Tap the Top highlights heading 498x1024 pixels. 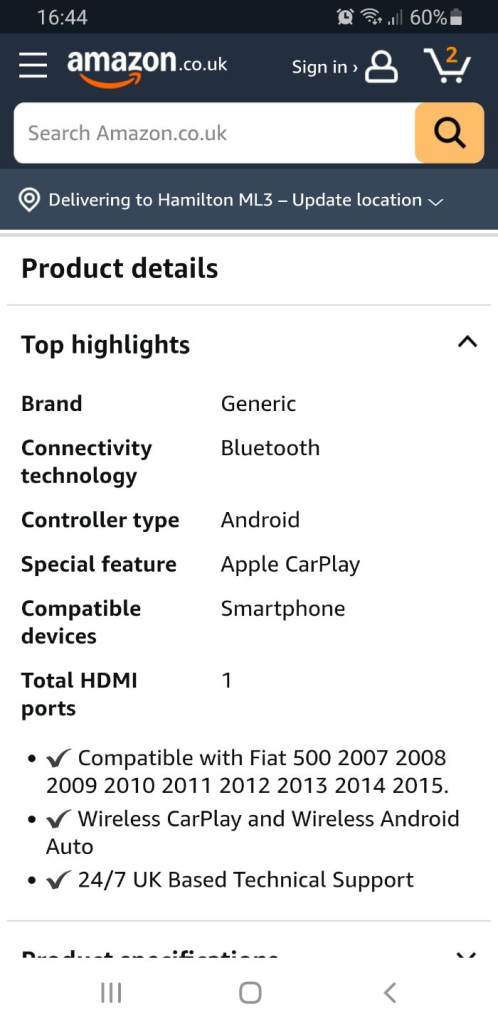(x=105, y=345)
